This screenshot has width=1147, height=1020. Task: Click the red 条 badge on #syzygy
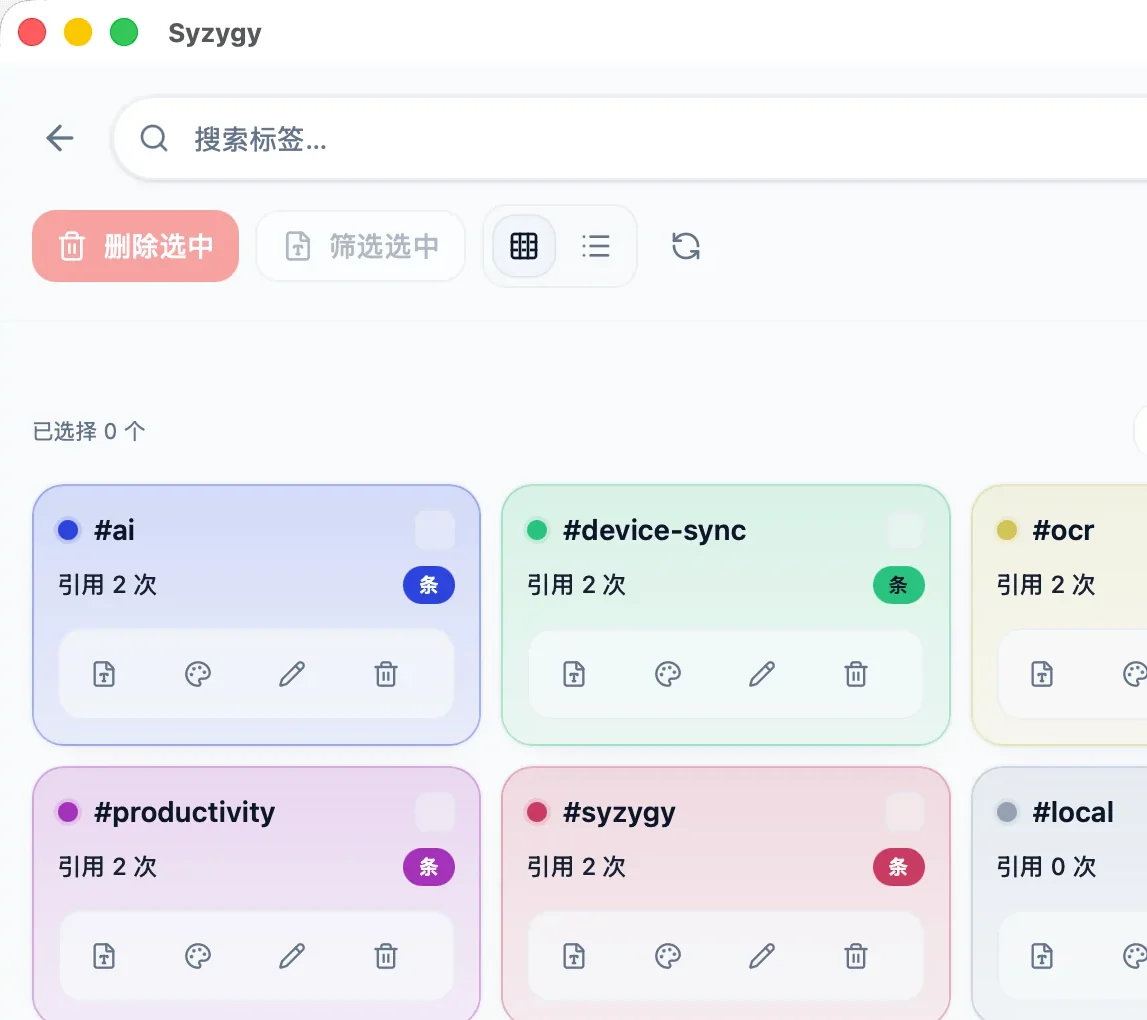(898, 867)
